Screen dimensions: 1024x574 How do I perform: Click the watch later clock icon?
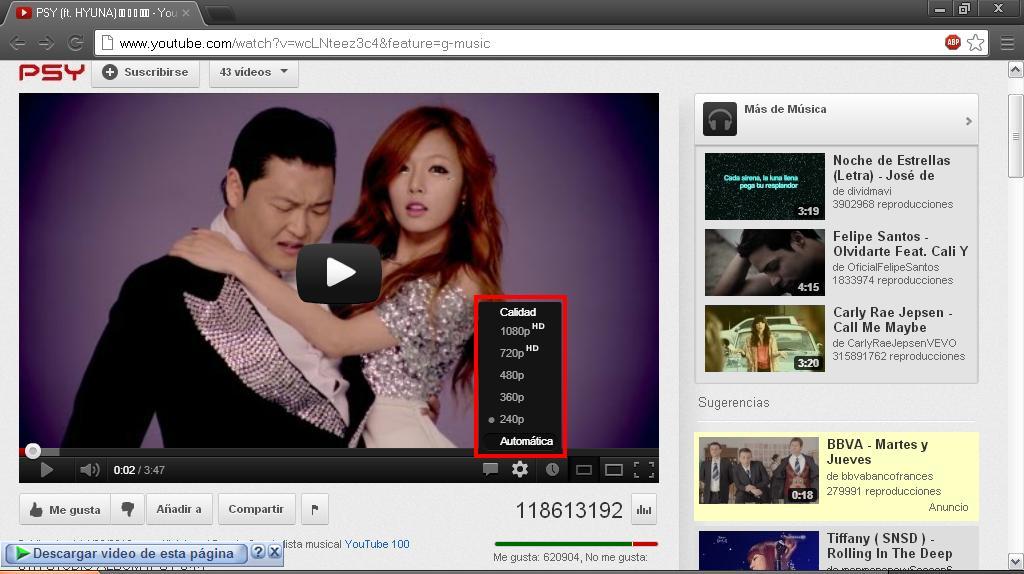(x=552, y=470)
